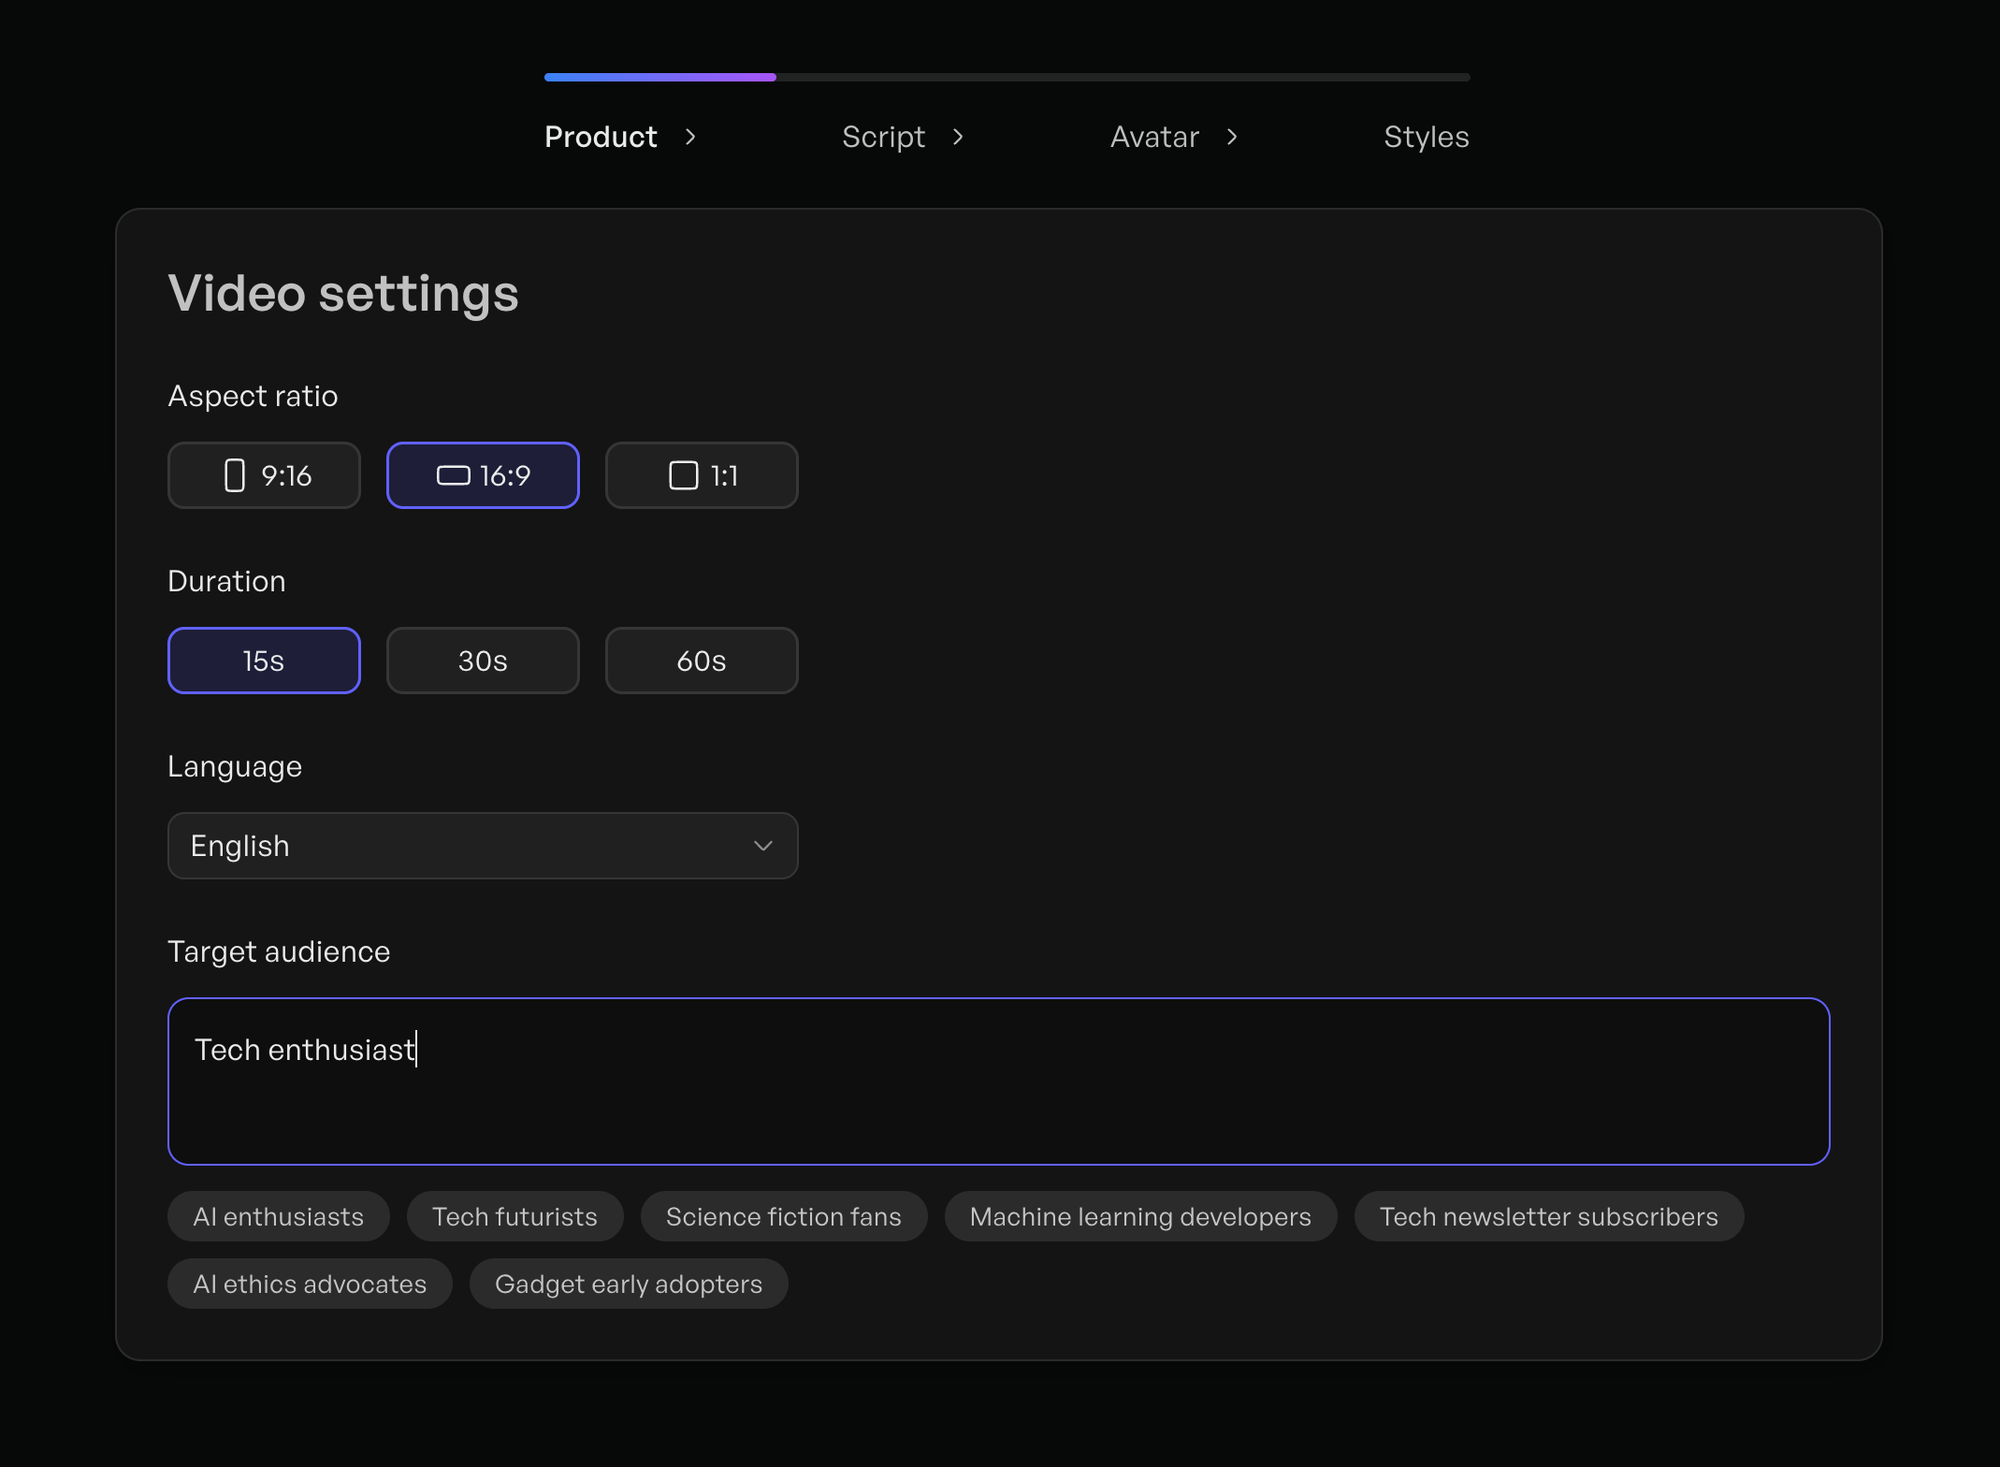Switch to the Script step

(x=883, y=137)
